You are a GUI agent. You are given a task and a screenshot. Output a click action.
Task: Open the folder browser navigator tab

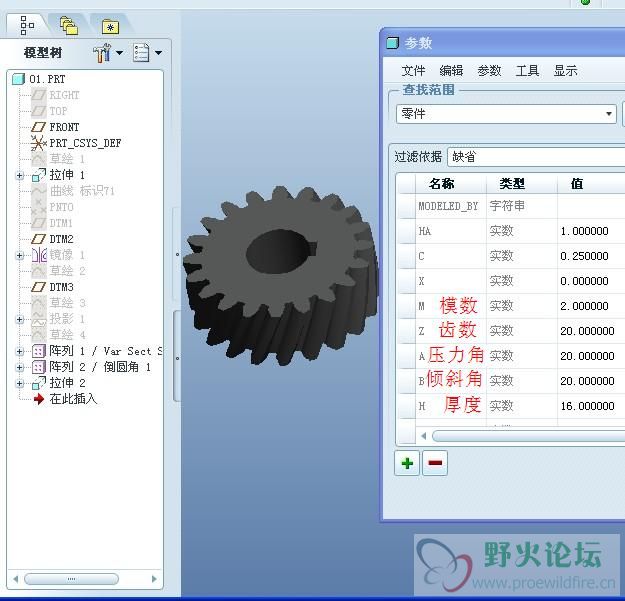[69, 26]
